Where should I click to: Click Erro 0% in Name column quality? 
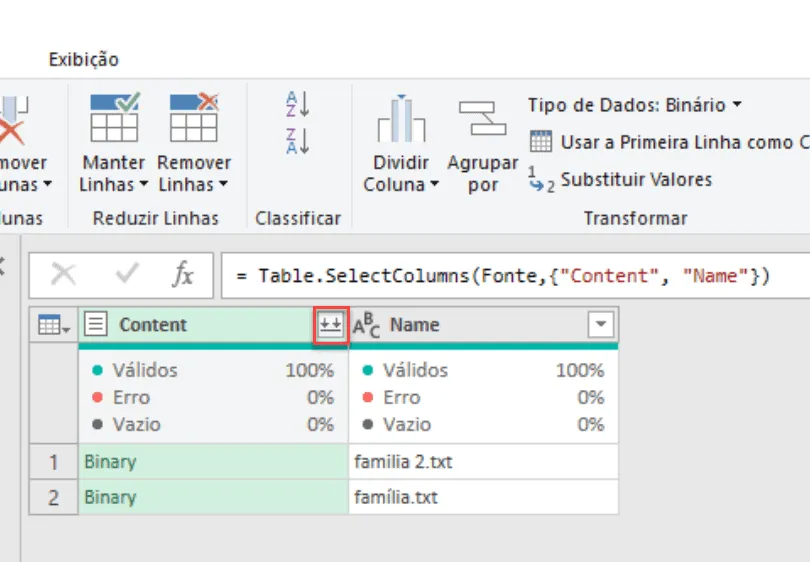(483, 397)
